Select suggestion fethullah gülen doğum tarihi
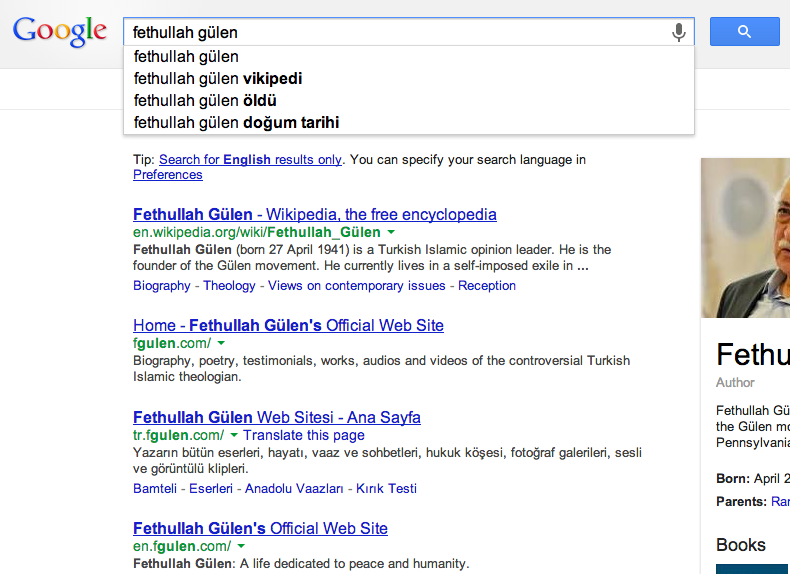The height and width of the screenshot is (574, 790). pyautogui.click(x=409, y=122)
